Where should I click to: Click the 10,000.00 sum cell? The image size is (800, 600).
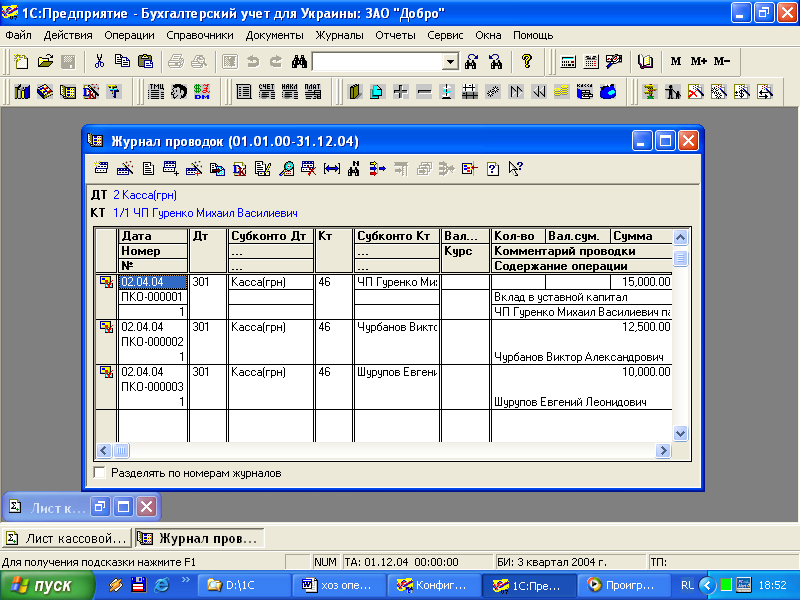[x=641, y=371]
